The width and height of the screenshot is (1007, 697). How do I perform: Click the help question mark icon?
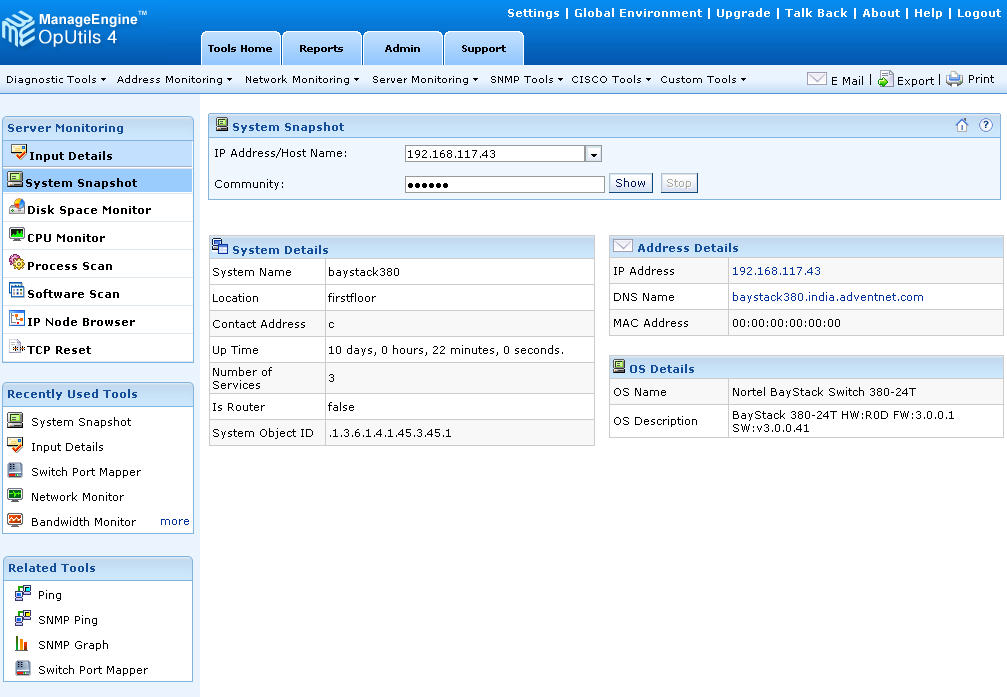[x=986, y=126]
